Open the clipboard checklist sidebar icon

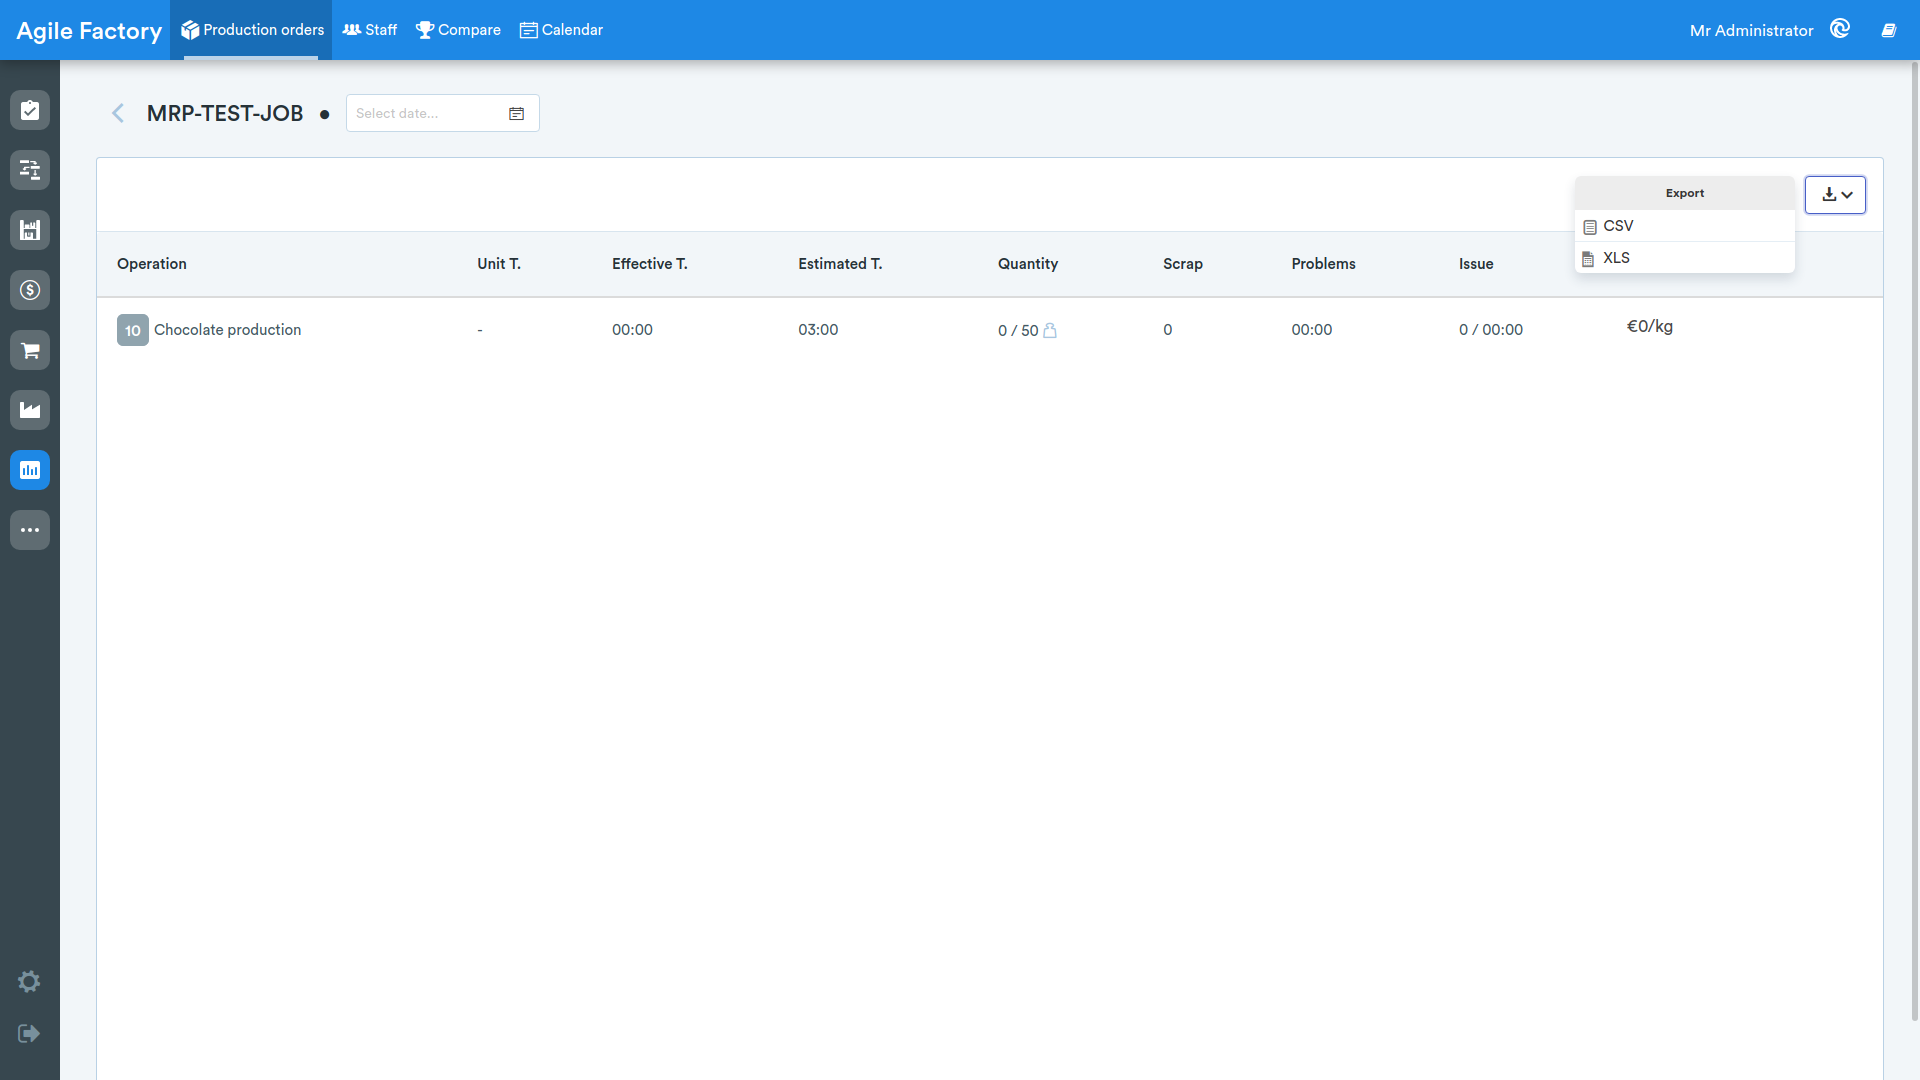[x=30, y=110]
